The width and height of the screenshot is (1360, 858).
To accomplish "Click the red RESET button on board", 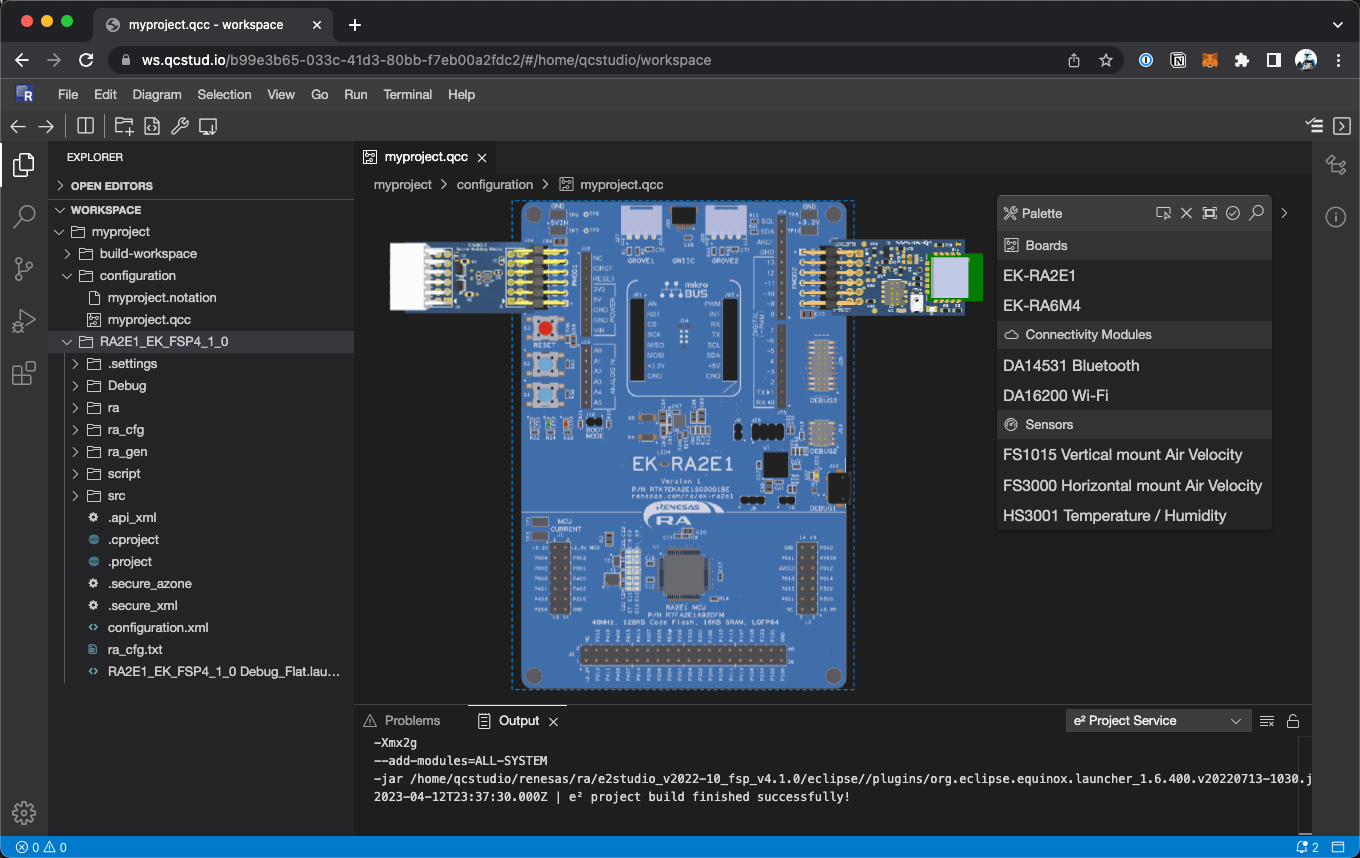I will point(545,328).
